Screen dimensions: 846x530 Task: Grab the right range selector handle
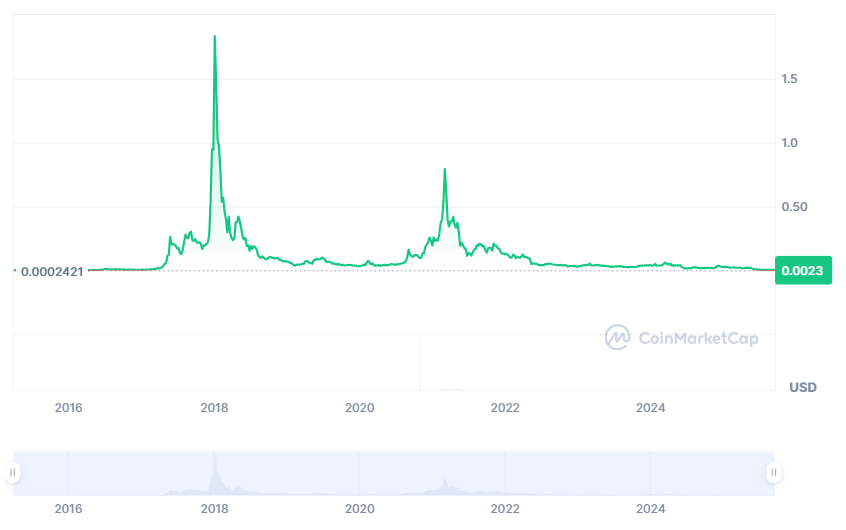[772, 472]
